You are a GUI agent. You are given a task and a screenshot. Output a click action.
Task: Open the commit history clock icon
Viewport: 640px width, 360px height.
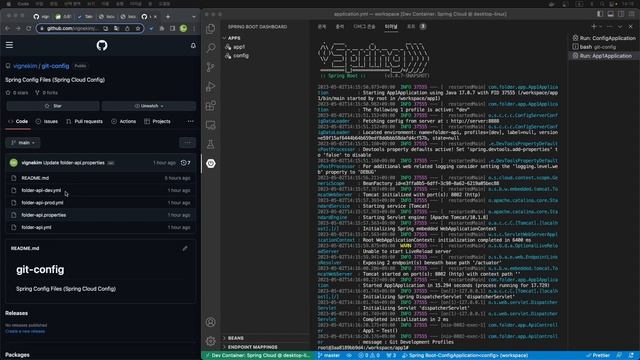pos(185,162)
